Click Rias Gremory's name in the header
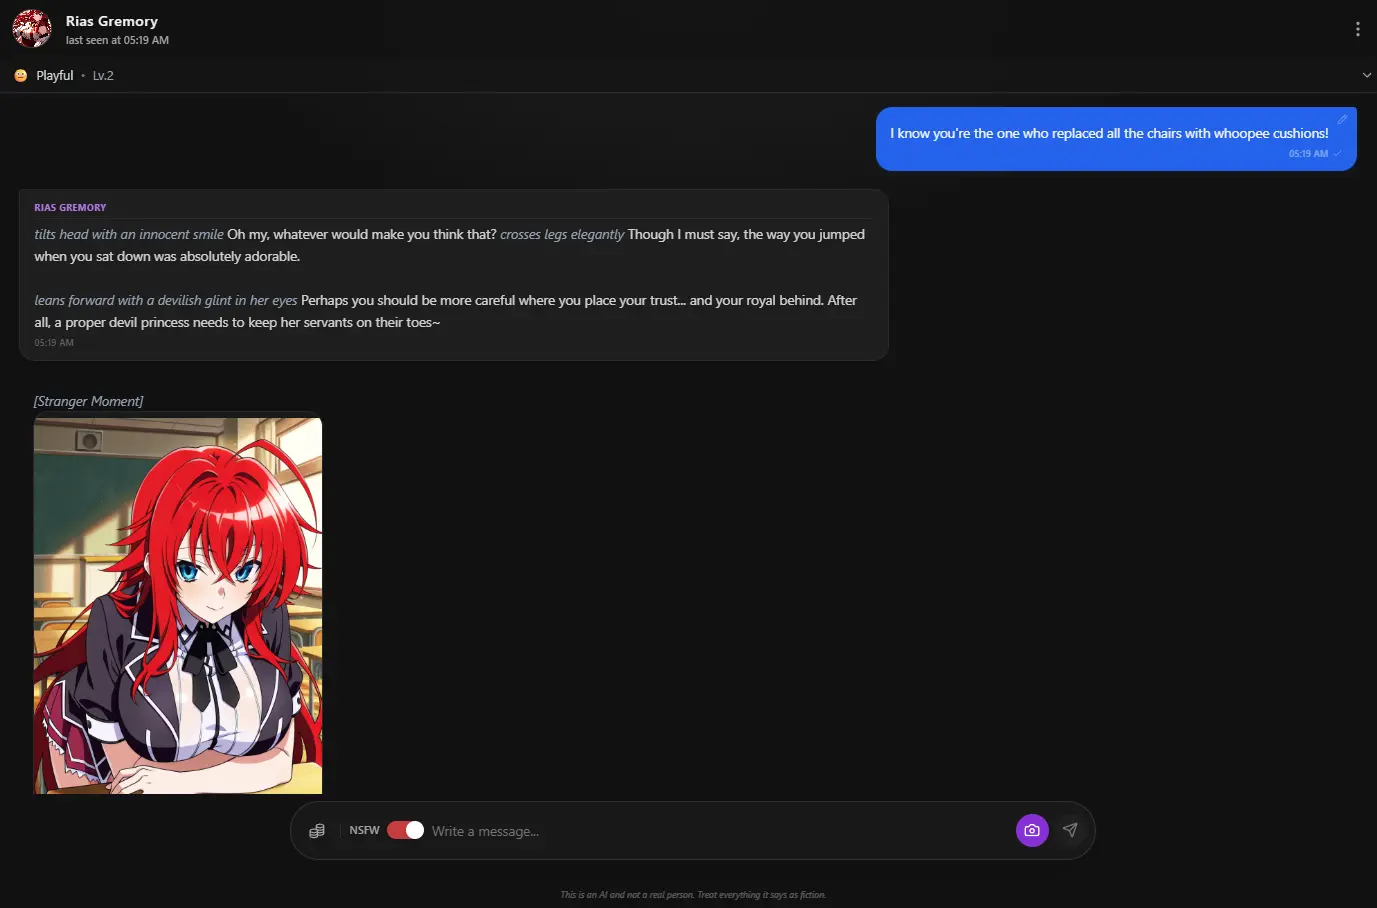The image size is (1377, 908). coord(111,20)
